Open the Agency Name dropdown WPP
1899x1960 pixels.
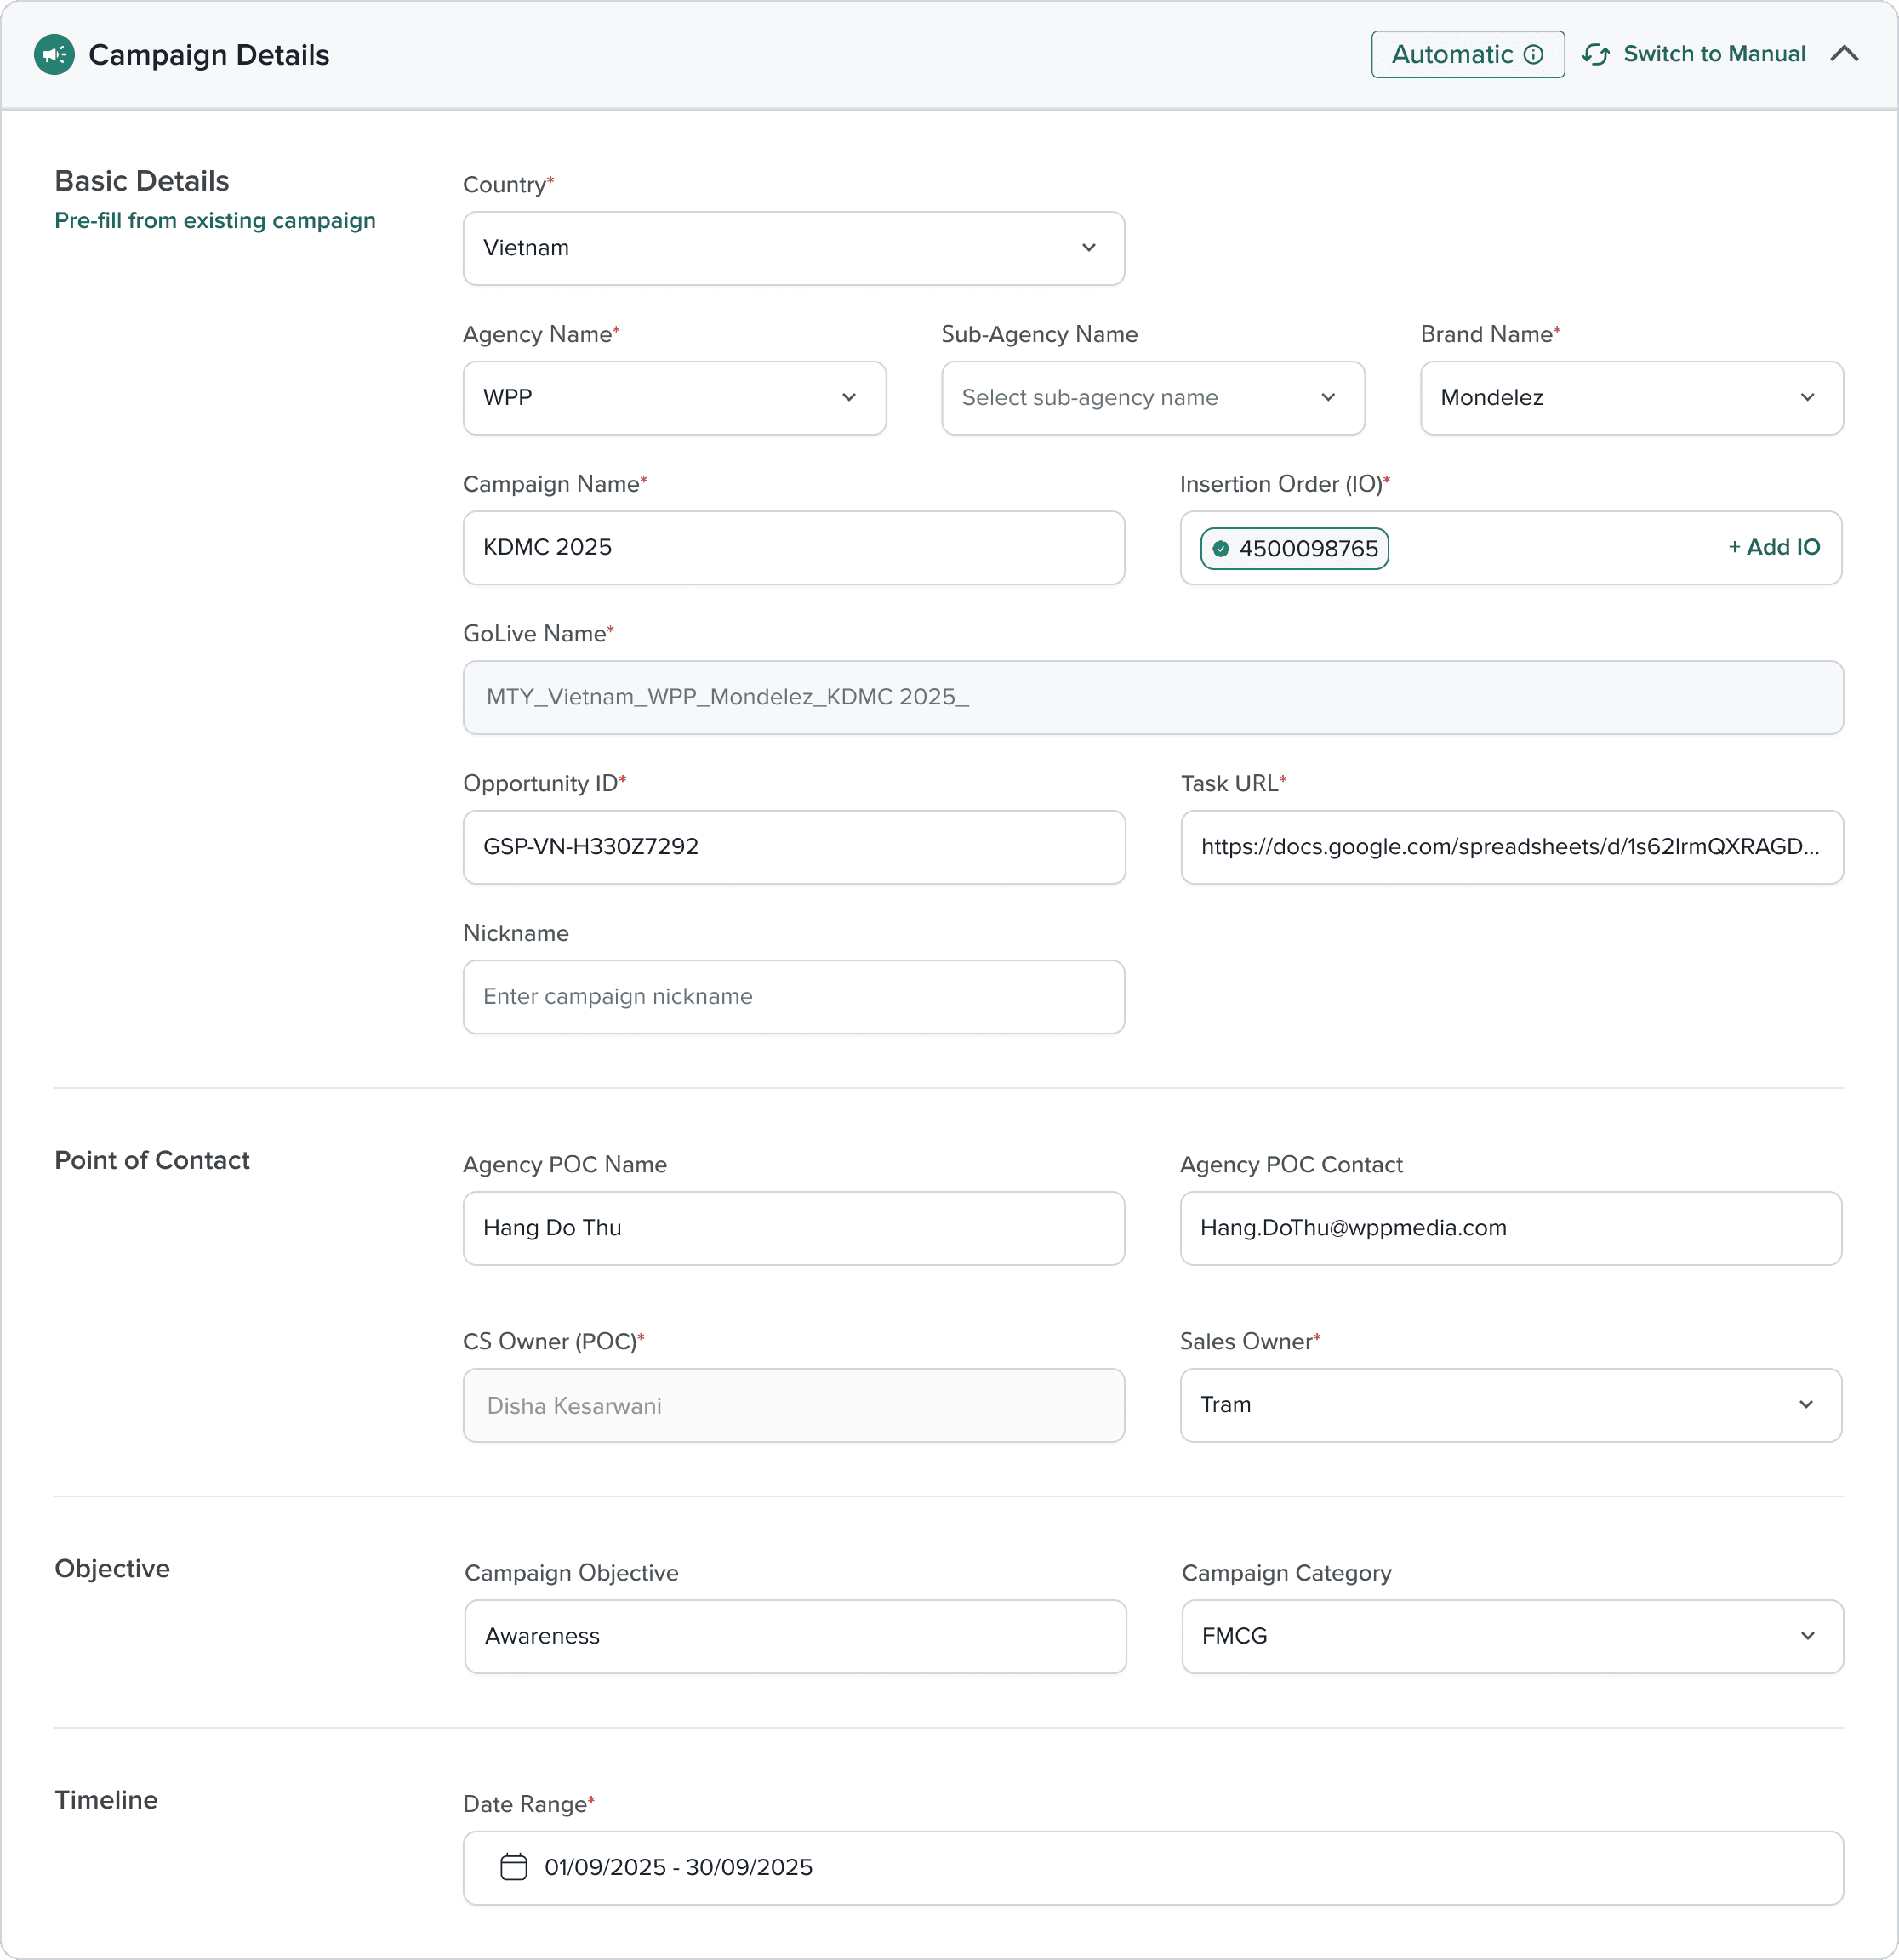pyautogui.click(x=674, y=398)
